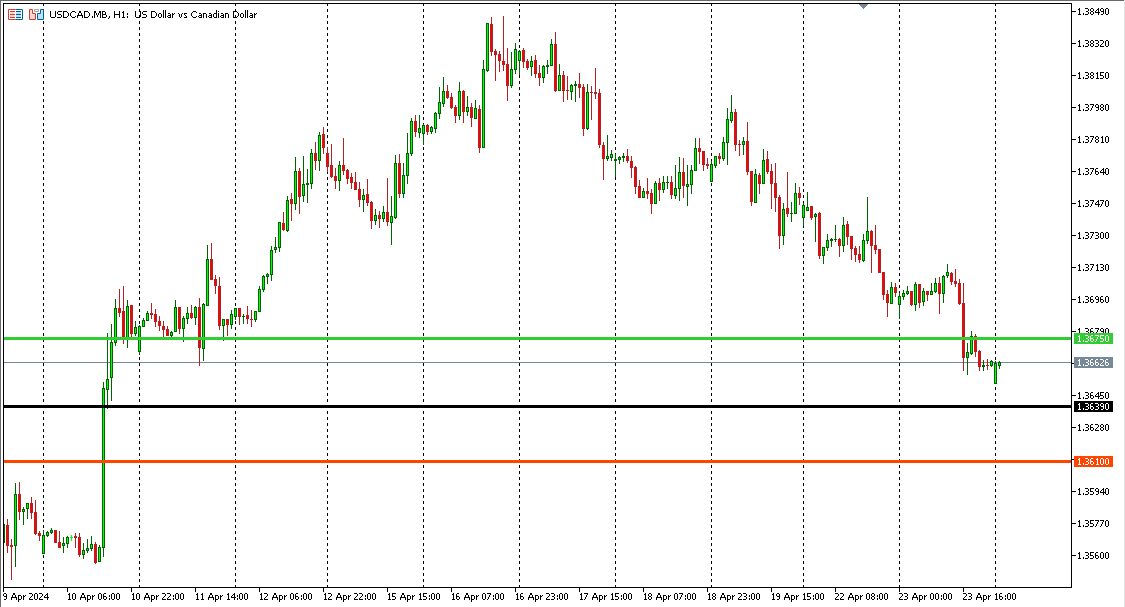Image resolution: width=1125 pixels, height=607 pixels.
Task: Click the 18 Apr 23:00 time label
Action: click(x=733, y=596)
